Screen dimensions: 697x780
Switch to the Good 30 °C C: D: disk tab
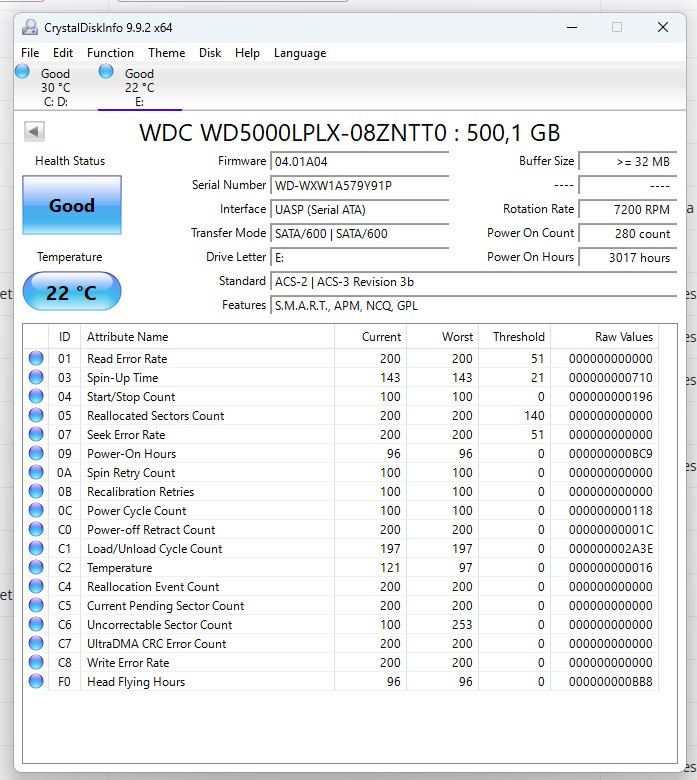[55, 87]
